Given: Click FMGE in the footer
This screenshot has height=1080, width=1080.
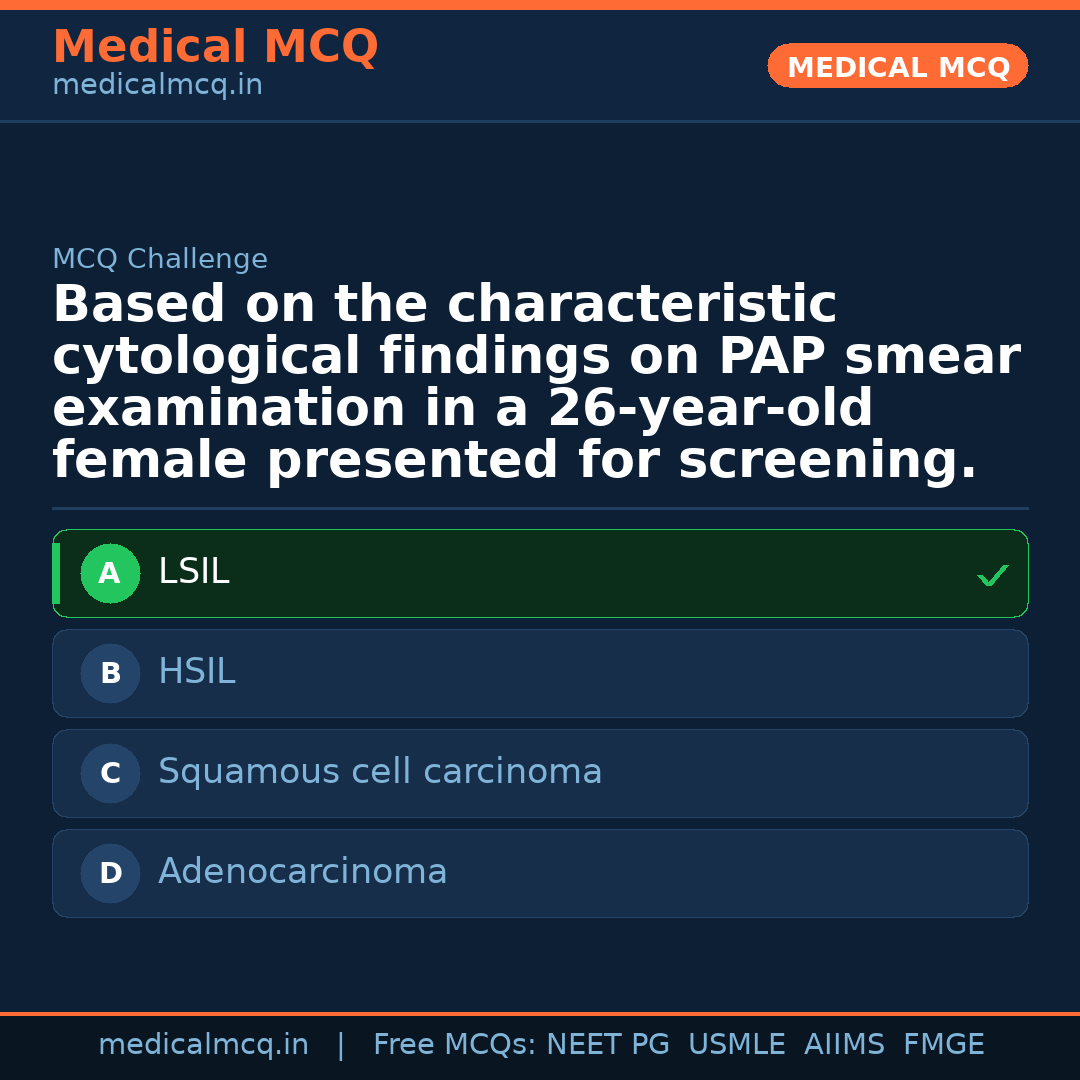Looking at the screenshot, I should [944, 1045].
